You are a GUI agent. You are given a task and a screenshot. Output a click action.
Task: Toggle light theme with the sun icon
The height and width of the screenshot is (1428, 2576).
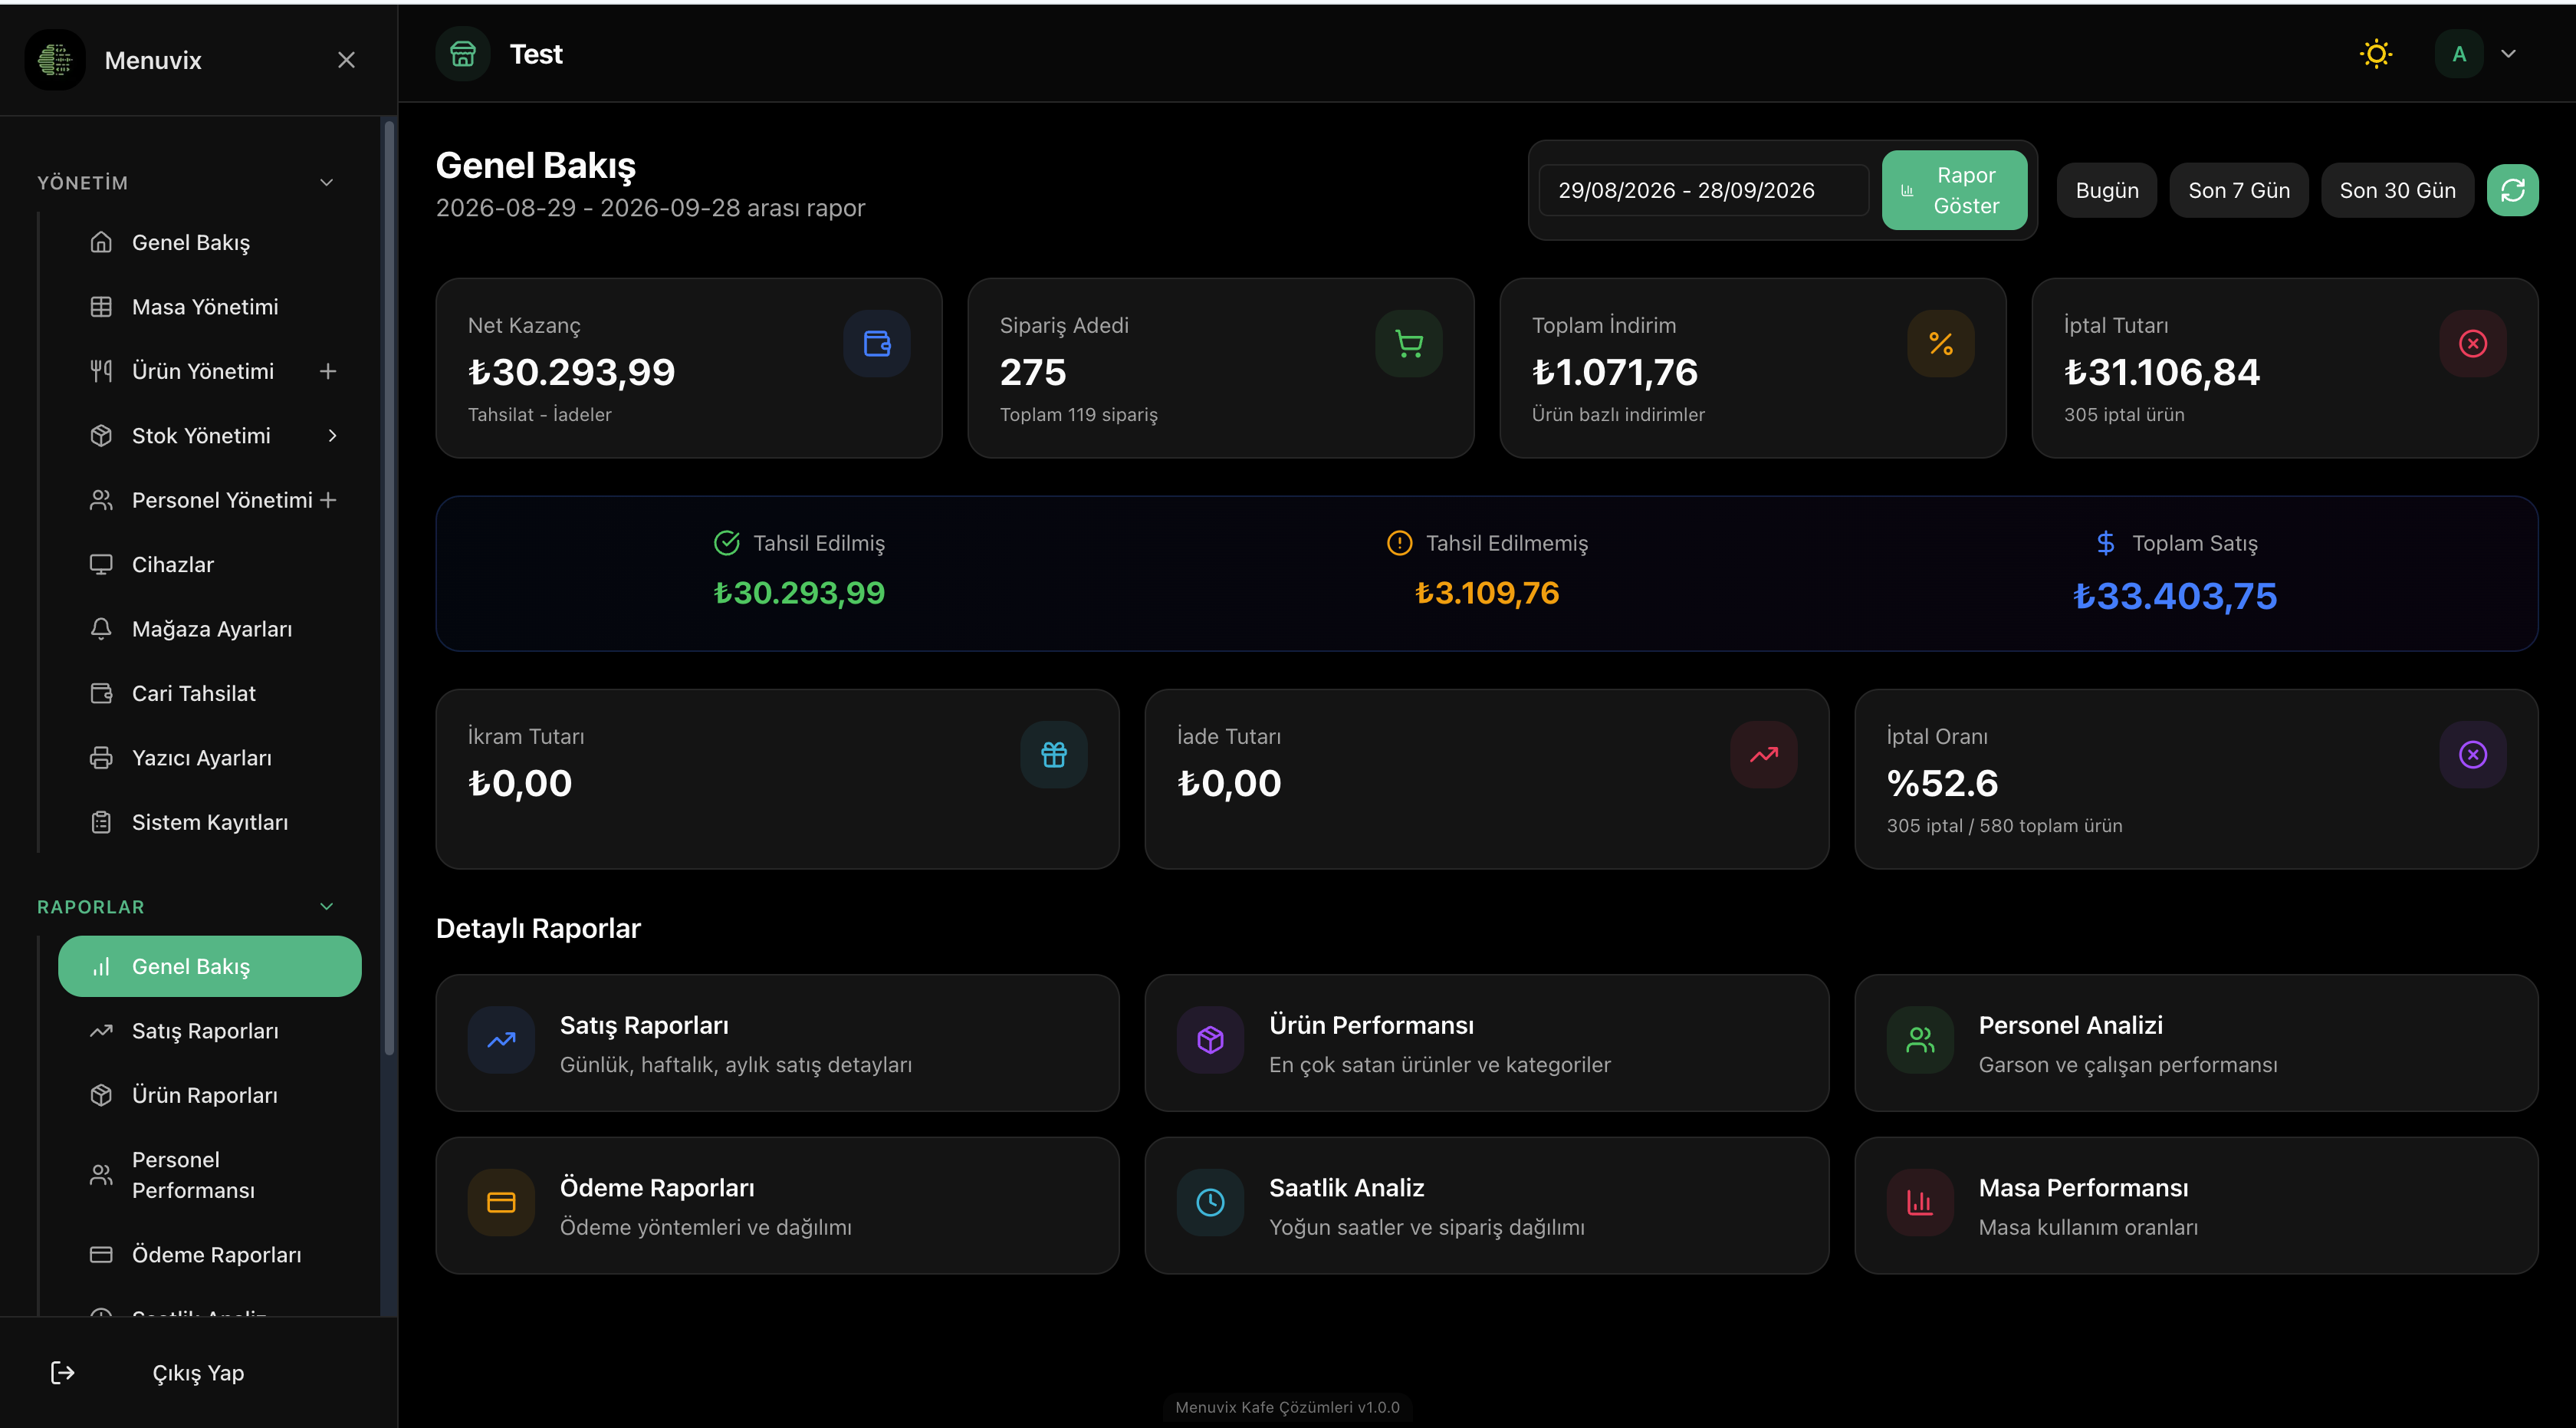(x=2376, y=54)
